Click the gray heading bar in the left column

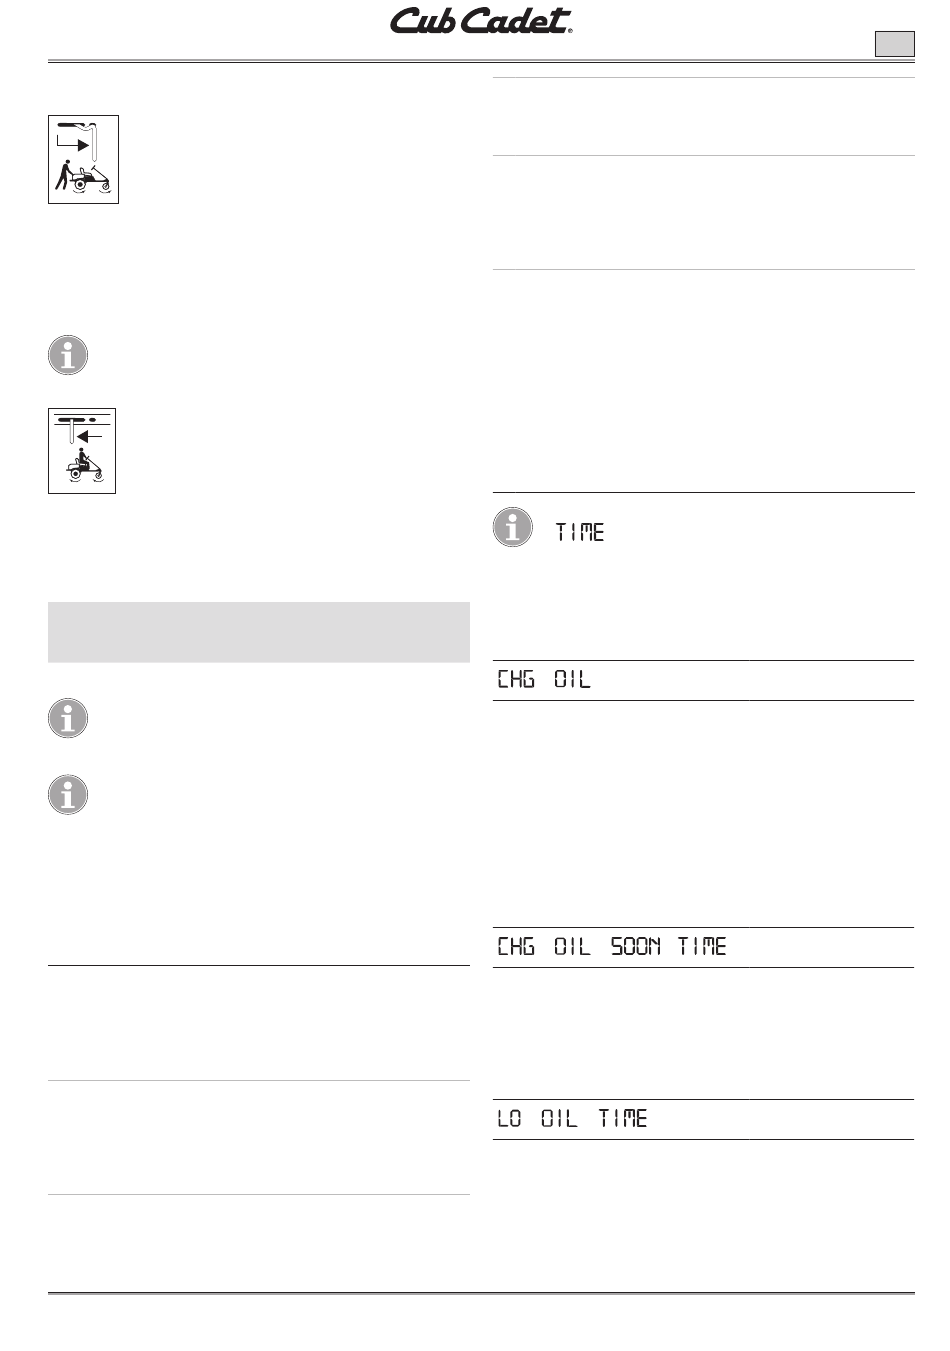(x=258, y=632)
